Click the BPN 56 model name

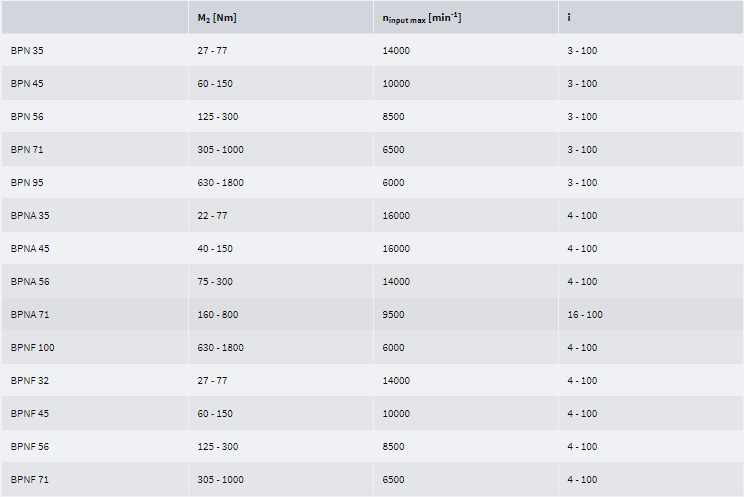pos(27,116)
